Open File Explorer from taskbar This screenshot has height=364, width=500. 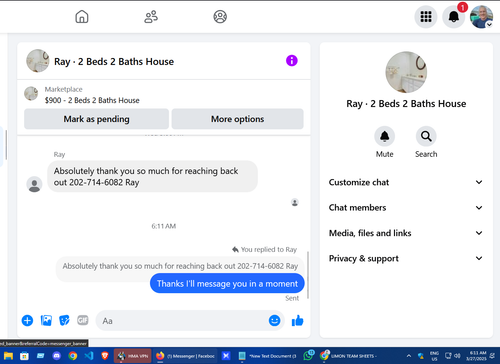click(x=8, y=356)
